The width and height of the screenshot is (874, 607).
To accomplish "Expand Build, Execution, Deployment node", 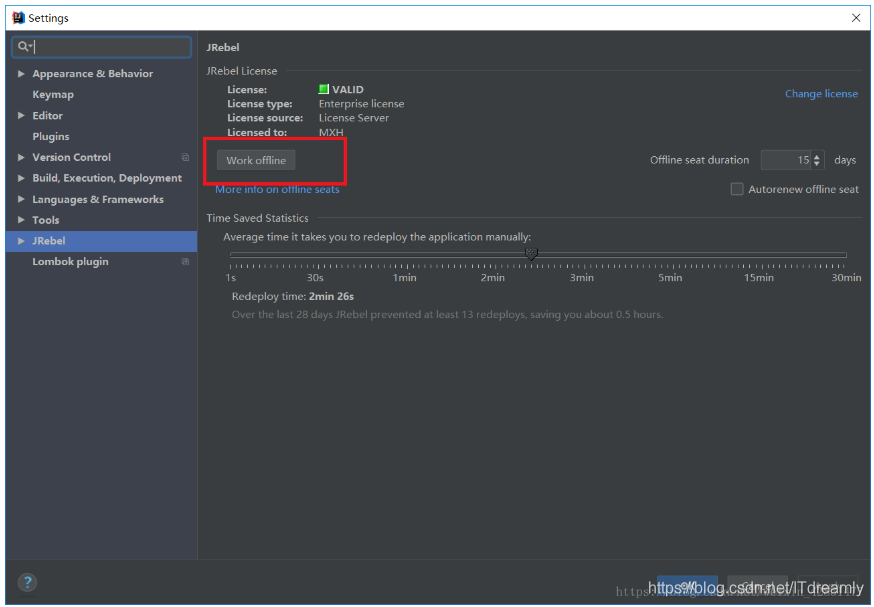I will pos(21,178).
